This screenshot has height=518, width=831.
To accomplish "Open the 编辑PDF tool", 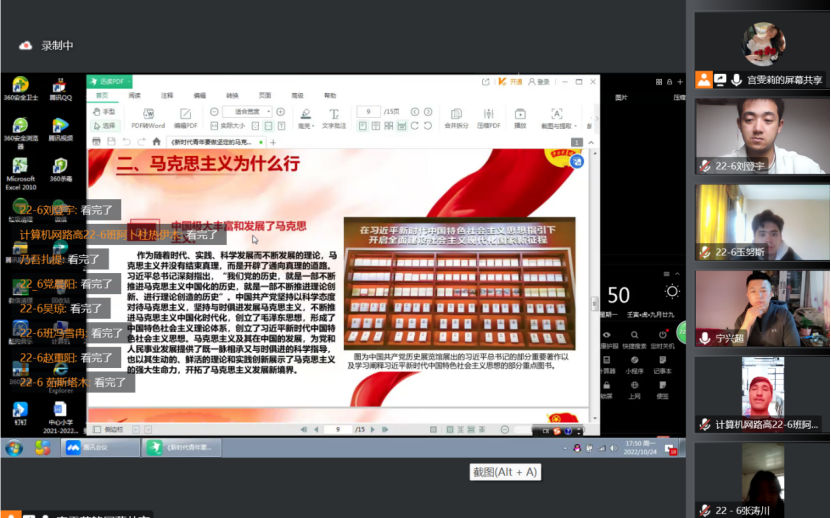I will (x=186, y=117).
